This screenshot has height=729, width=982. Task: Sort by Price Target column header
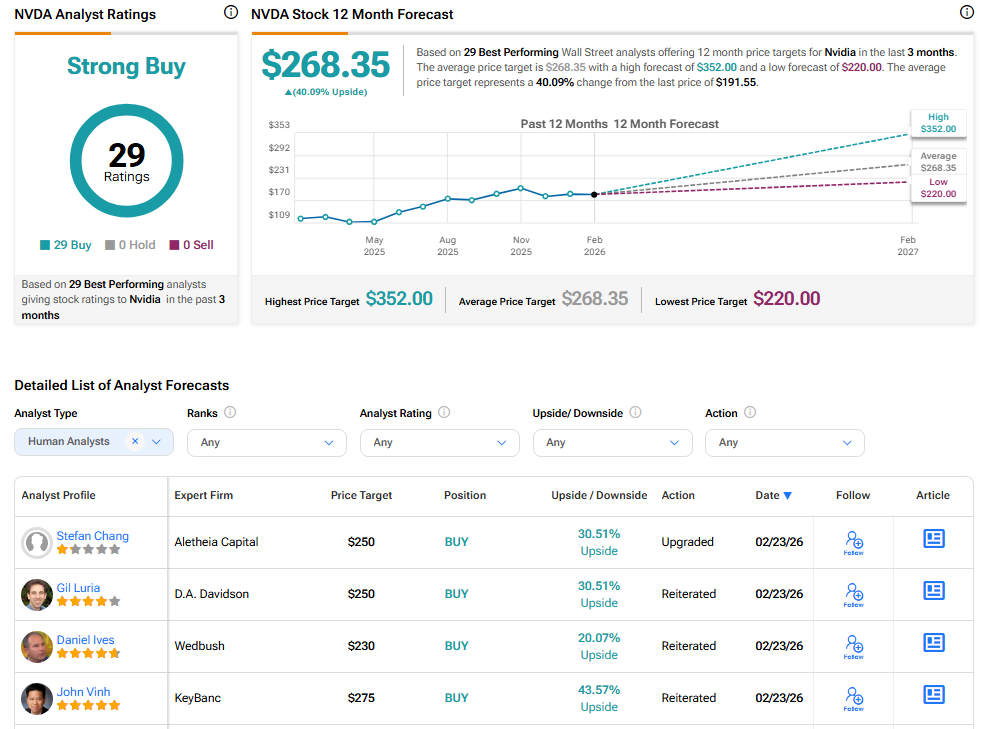coord(361,495)
